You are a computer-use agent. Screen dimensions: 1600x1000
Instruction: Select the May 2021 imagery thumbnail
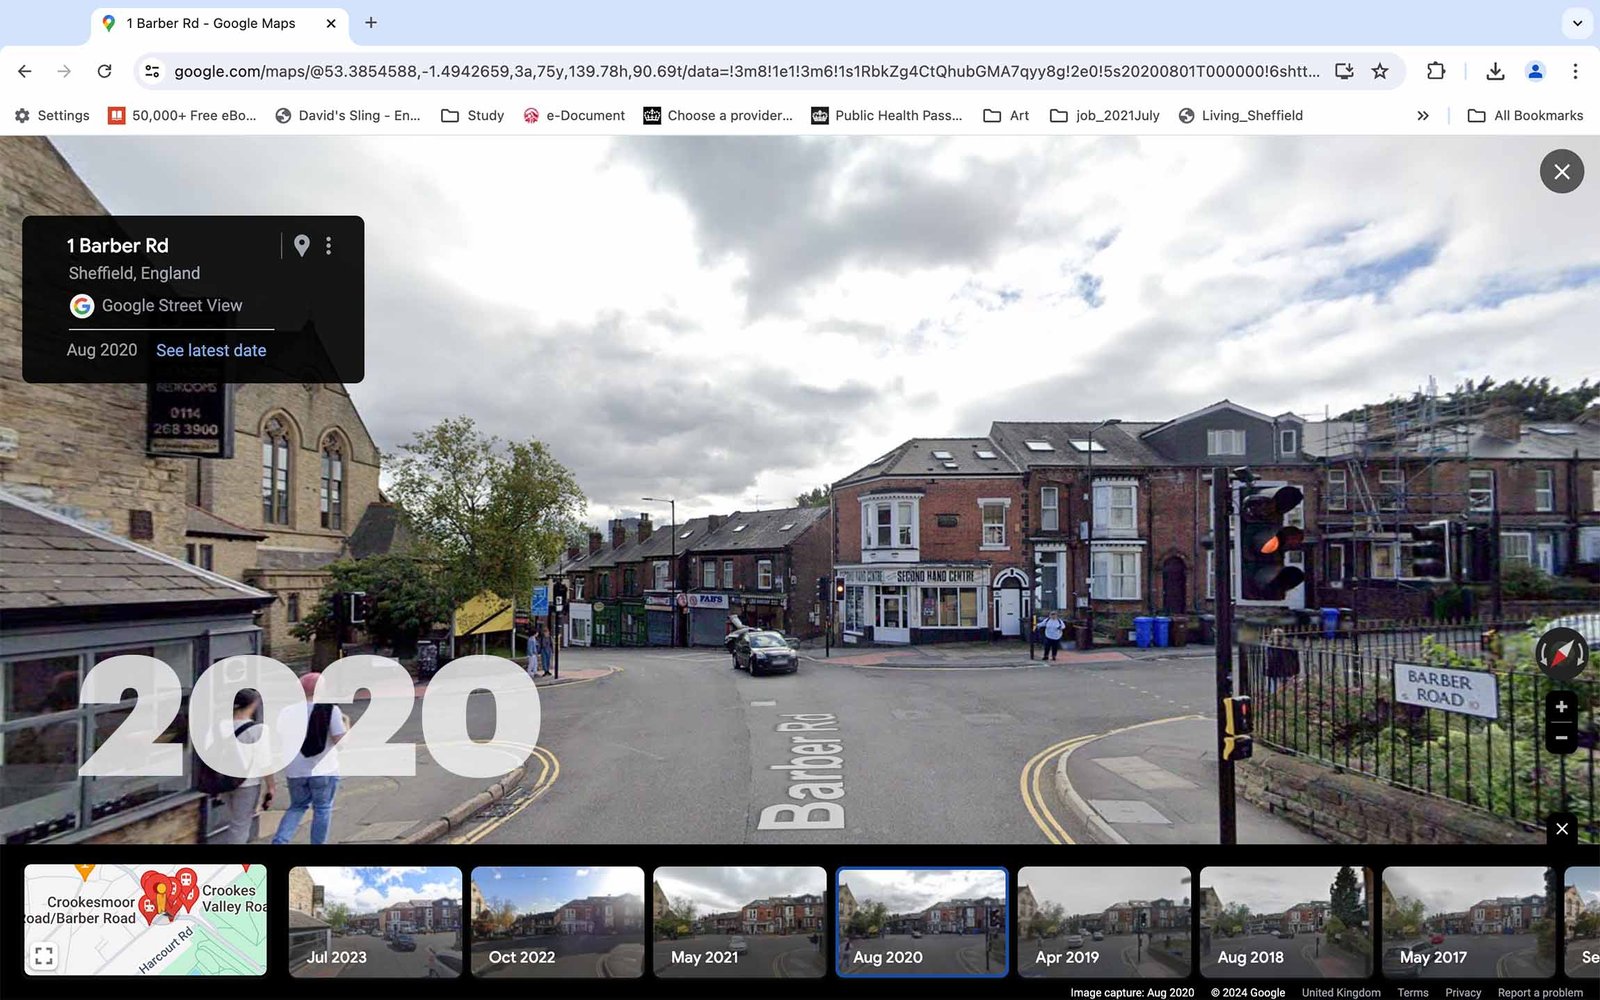pos(739,922)
